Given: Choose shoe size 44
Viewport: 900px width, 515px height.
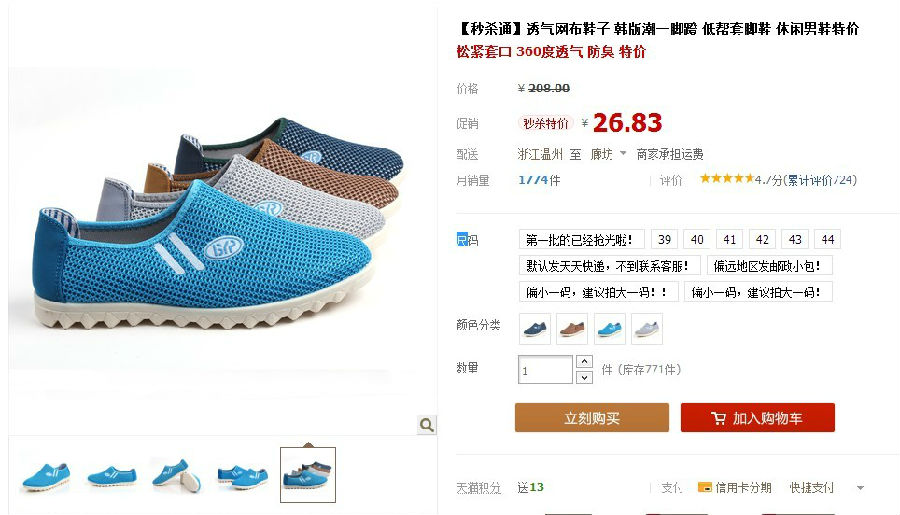Looking at the screenshot, I should tap(828, 239).
